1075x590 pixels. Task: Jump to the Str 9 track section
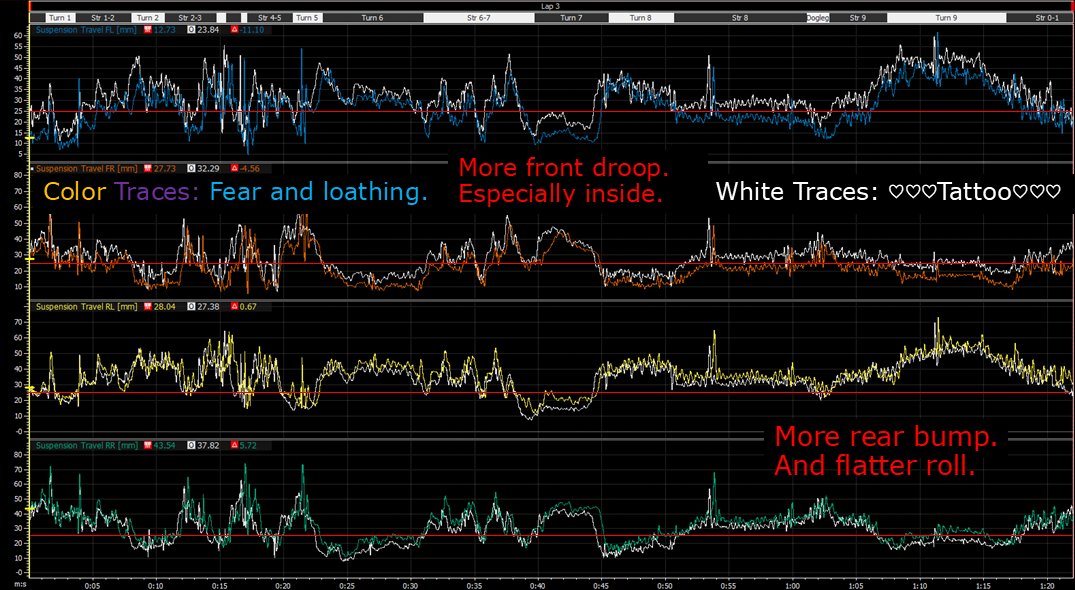click(x=858, y=18)
